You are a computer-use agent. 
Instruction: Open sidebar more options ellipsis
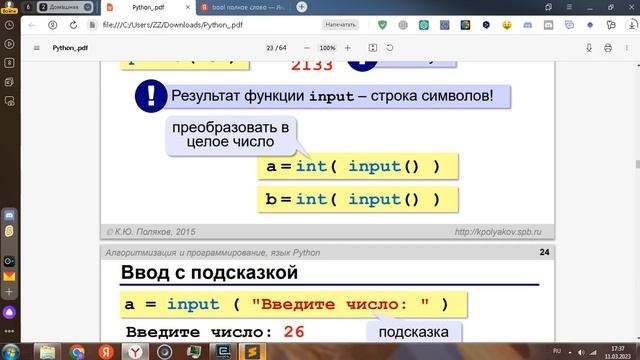(x=9, y=331)
